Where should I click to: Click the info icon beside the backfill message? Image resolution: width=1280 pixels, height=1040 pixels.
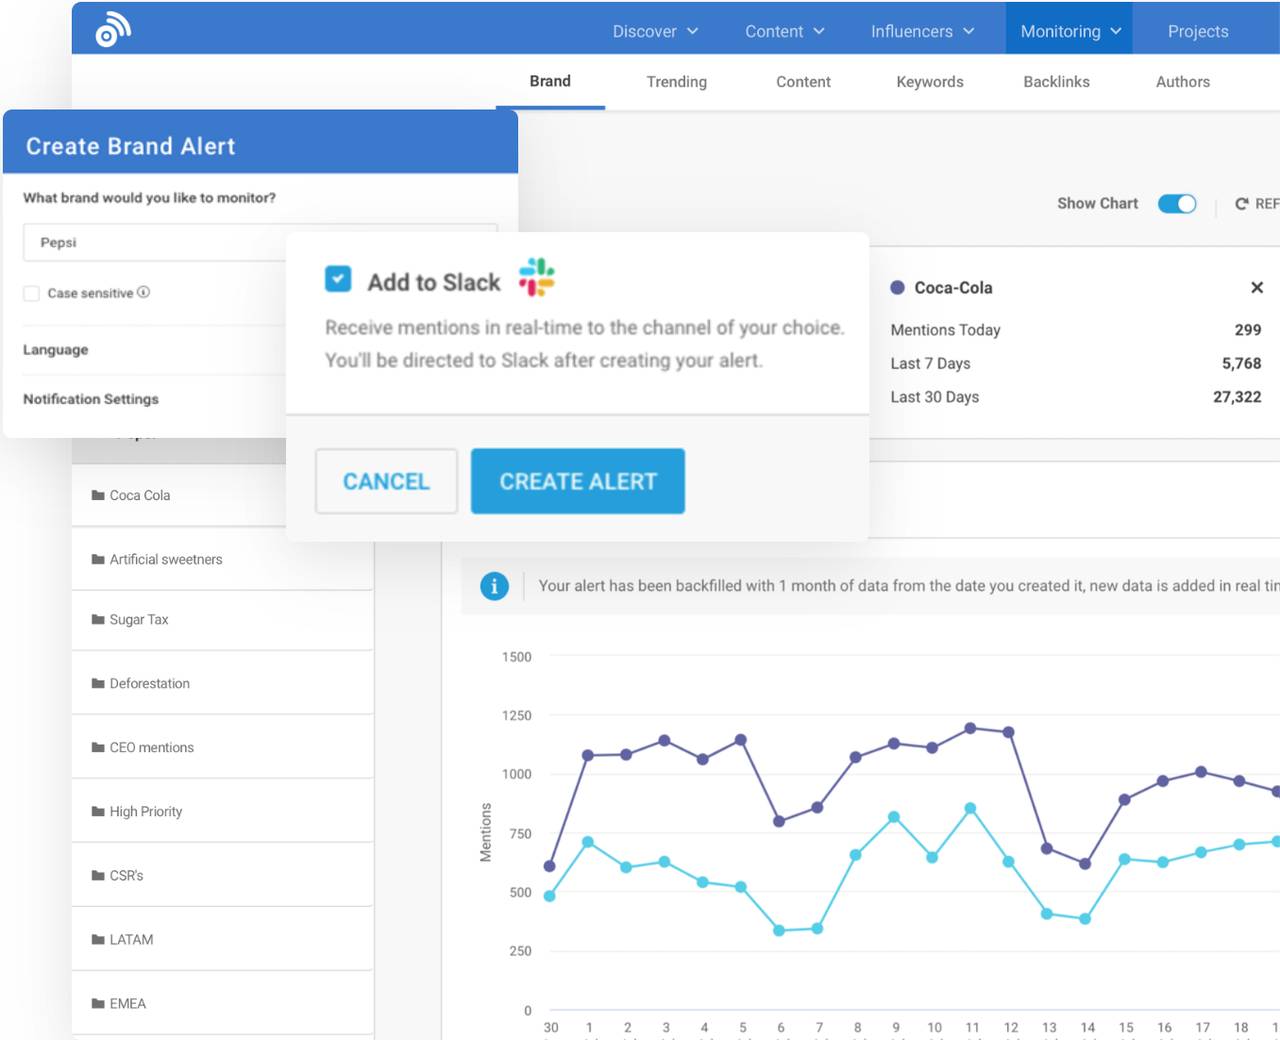pyautogui.click(x=494, y=586)
